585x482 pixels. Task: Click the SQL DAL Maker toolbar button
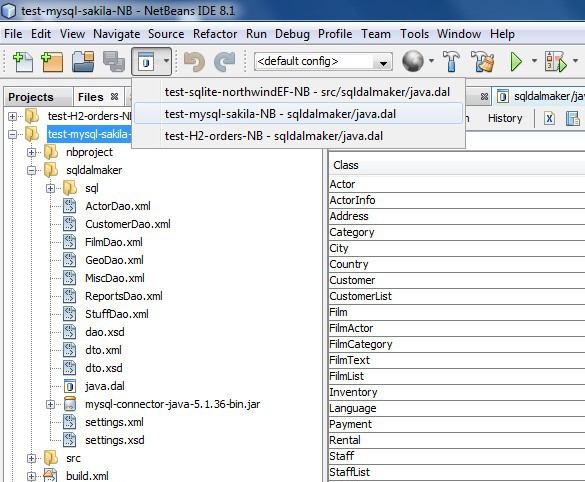pyautogui.click(x=146, y=62)
